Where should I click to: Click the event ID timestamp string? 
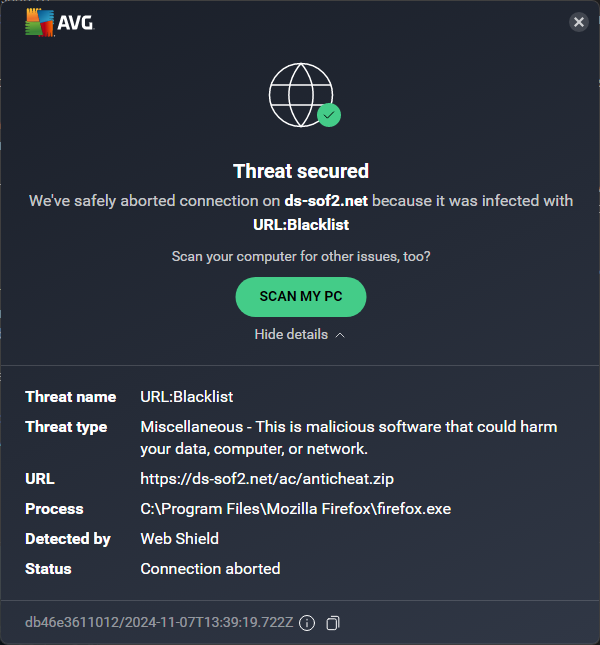pos(159,623)
